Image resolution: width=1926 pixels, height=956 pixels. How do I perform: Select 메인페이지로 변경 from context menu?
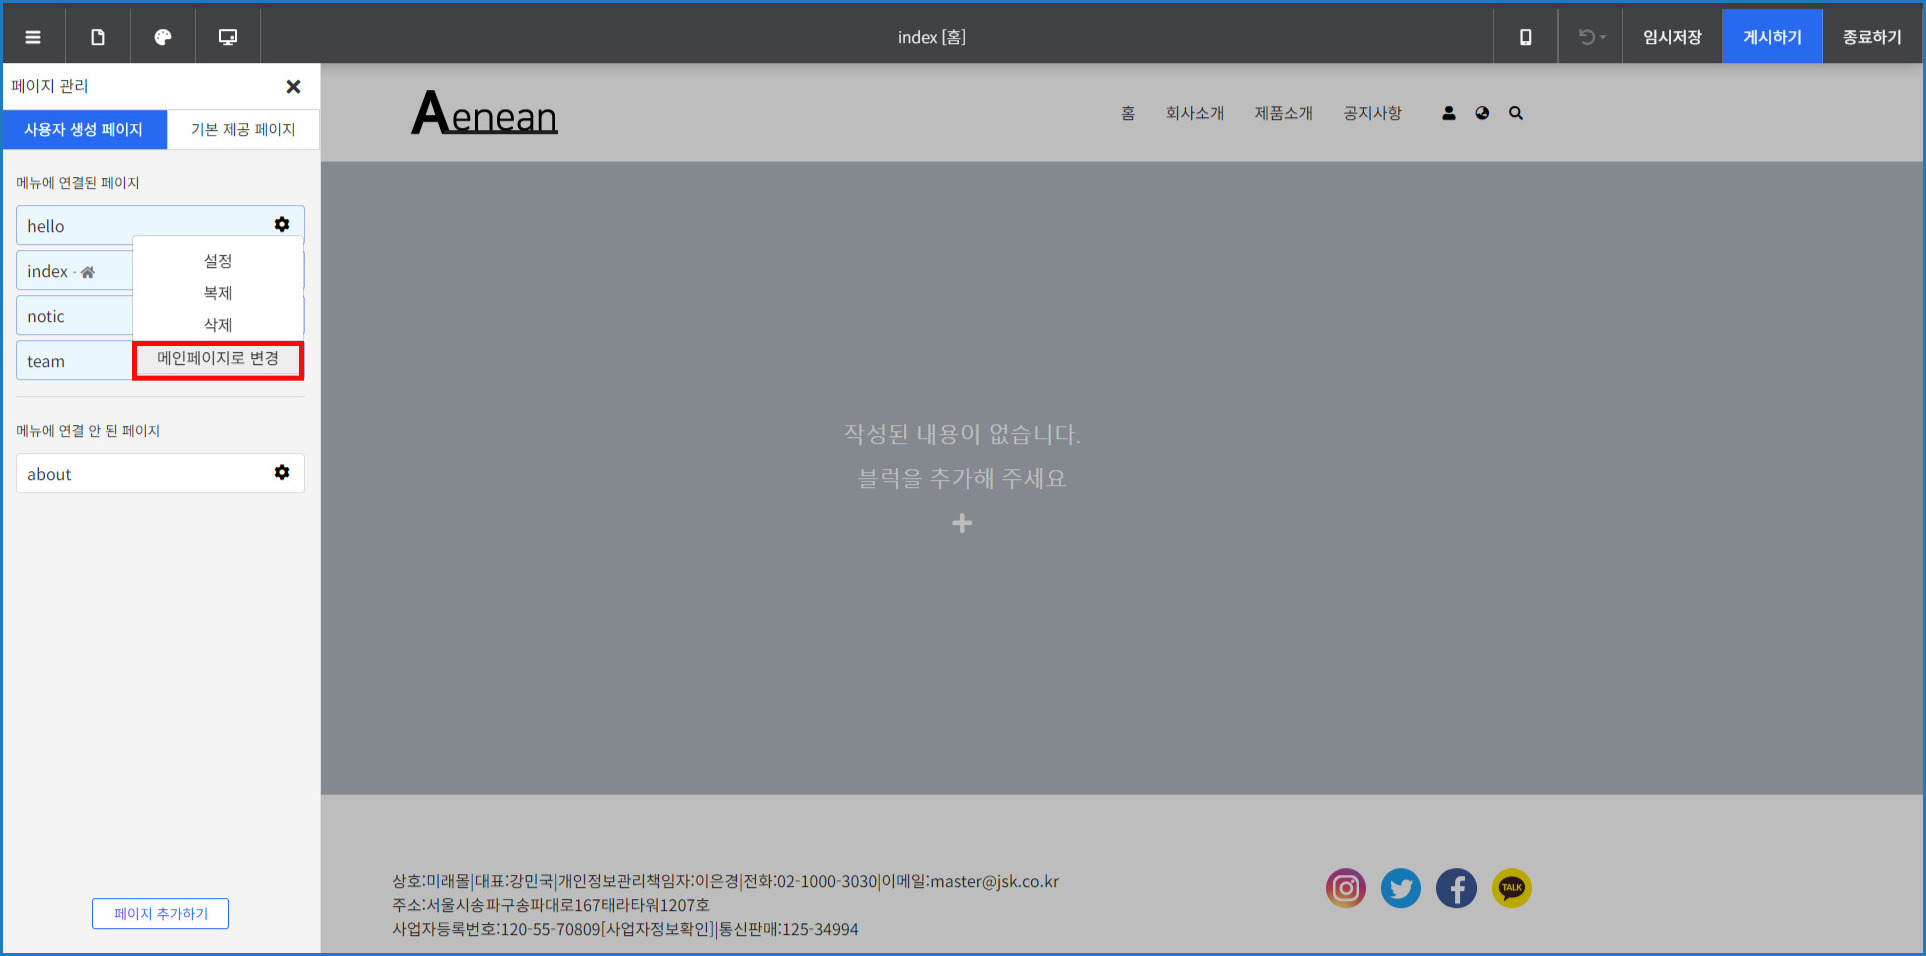tap(218, 359)
